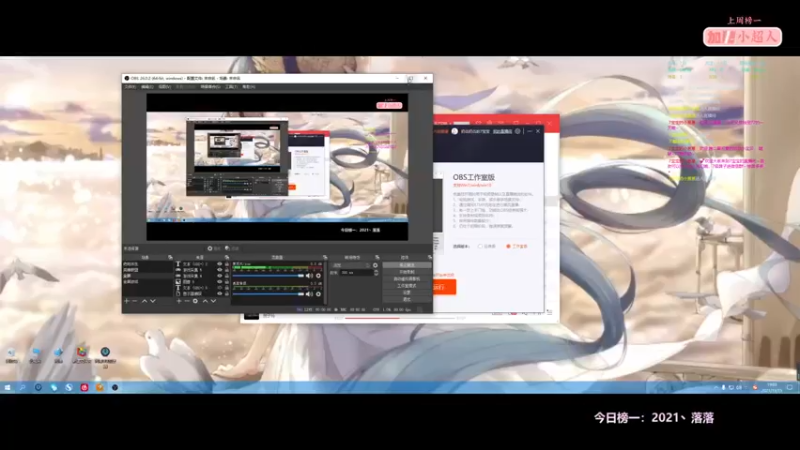Select the unselected version radio beside 工作室版
The height and width of the screenshot is (450, 800).
click(480, 246)
